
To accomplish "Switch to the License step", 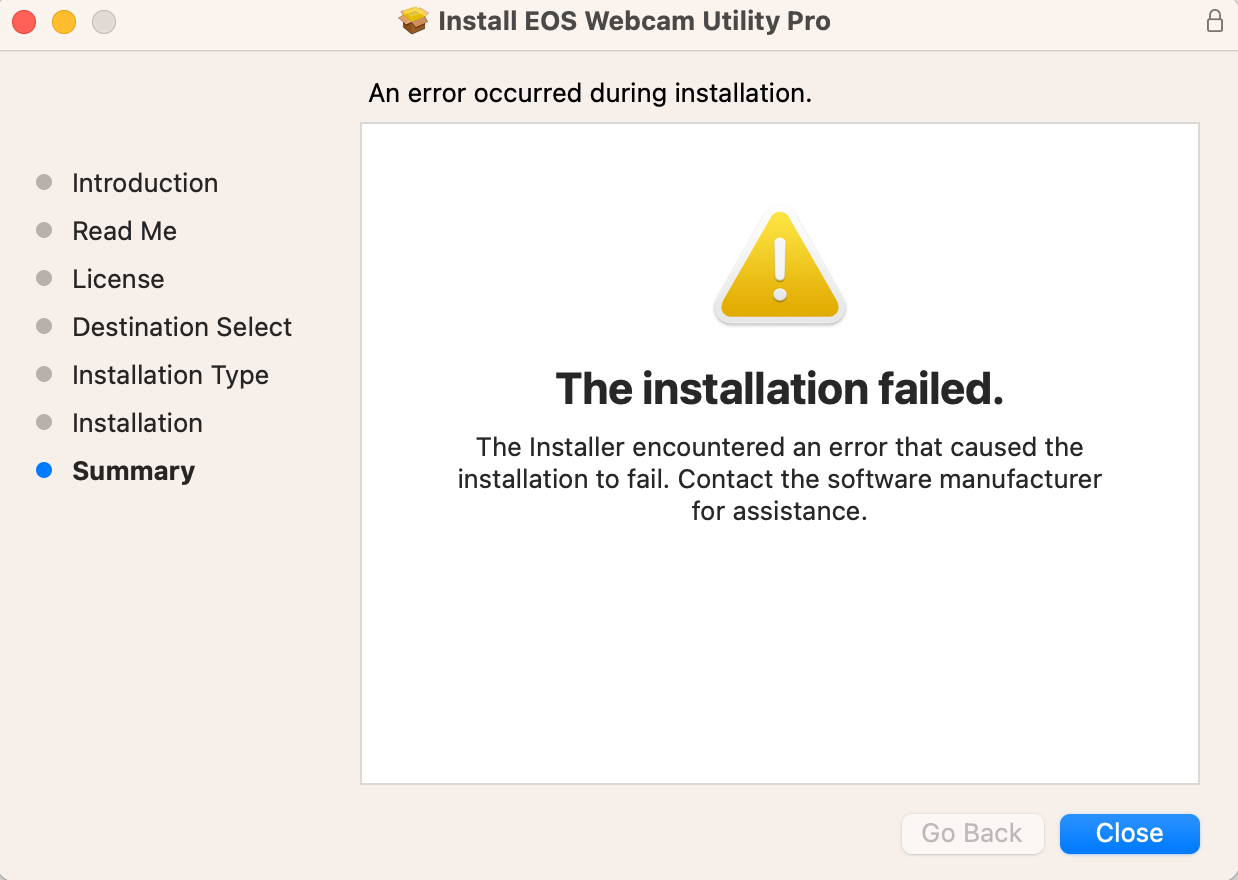I will pyautogui.click(x=118, y=278).
